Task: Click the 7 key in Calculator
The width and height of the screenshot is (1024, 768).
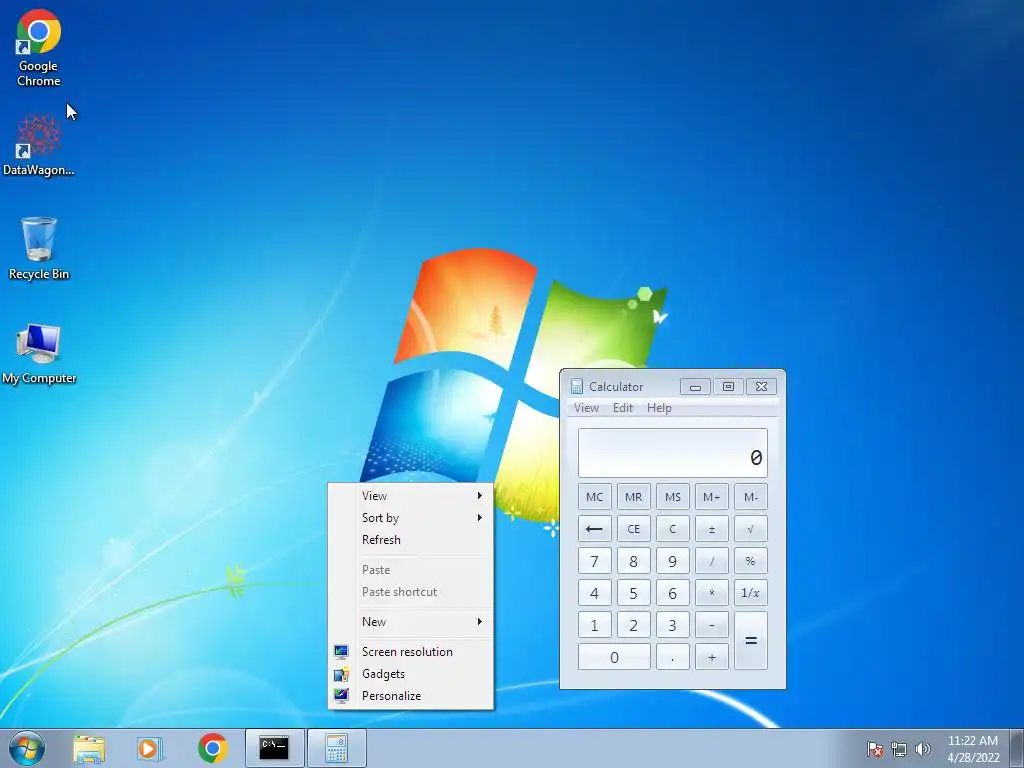Action: pos(595,561)
